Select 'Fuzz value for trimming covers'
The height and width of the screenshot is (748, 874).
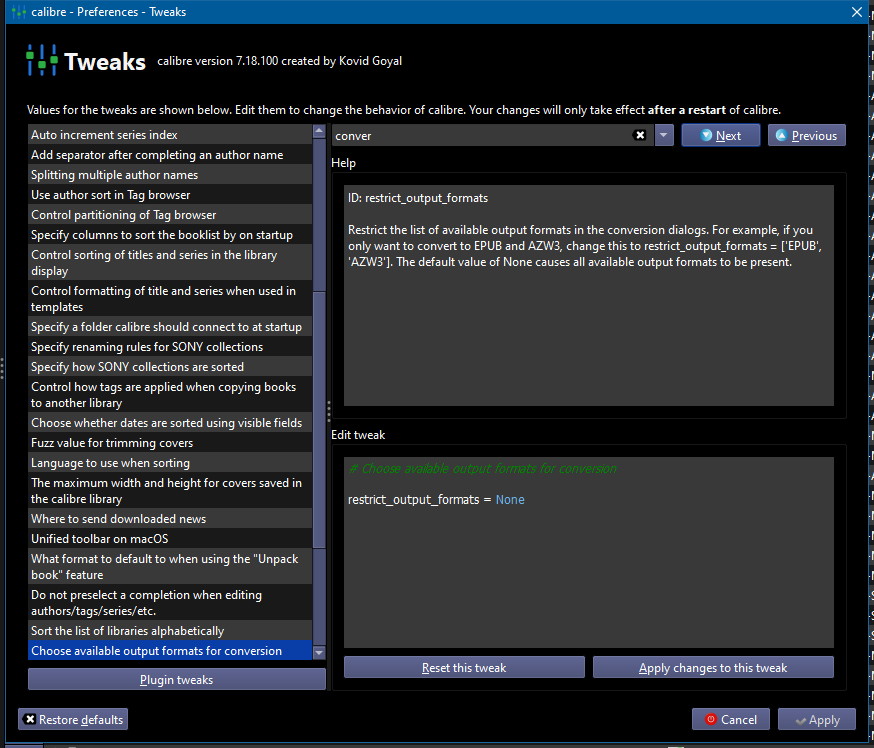170,443
